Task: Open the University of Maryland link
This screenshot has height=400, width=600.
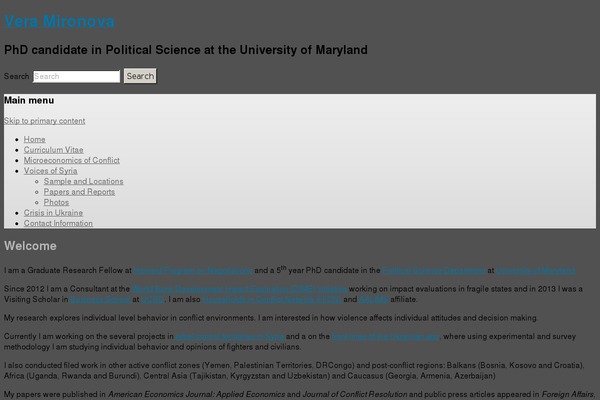Action: (x=536, y=270)
